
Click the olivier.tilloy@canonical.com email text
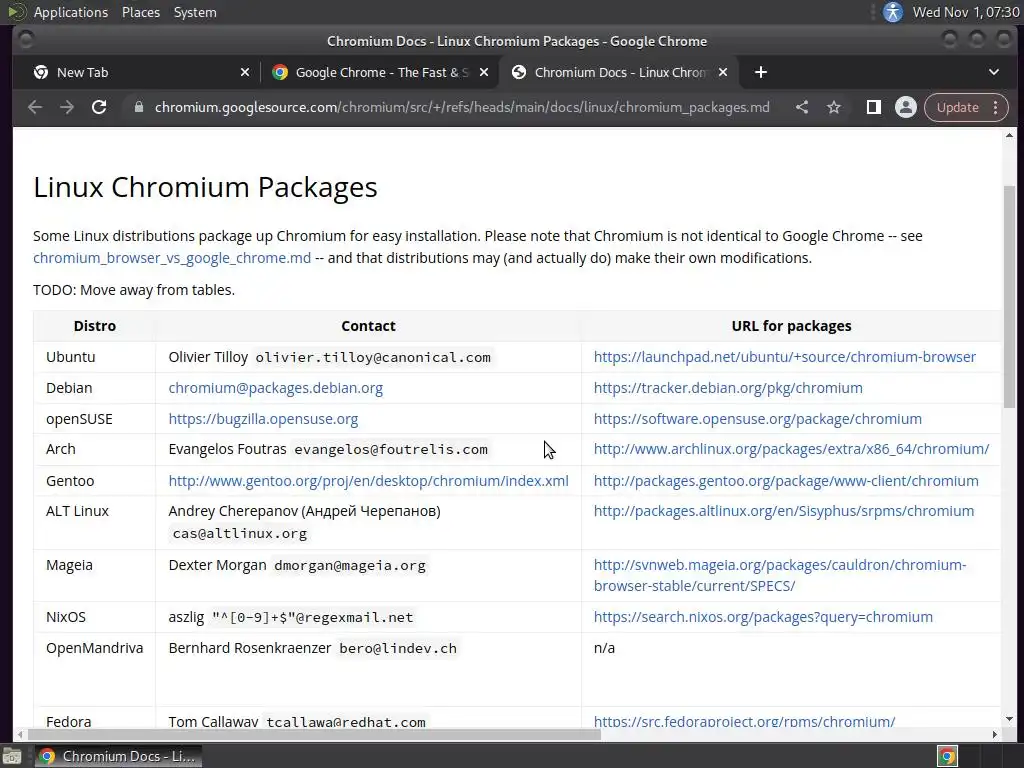(373, 357)
